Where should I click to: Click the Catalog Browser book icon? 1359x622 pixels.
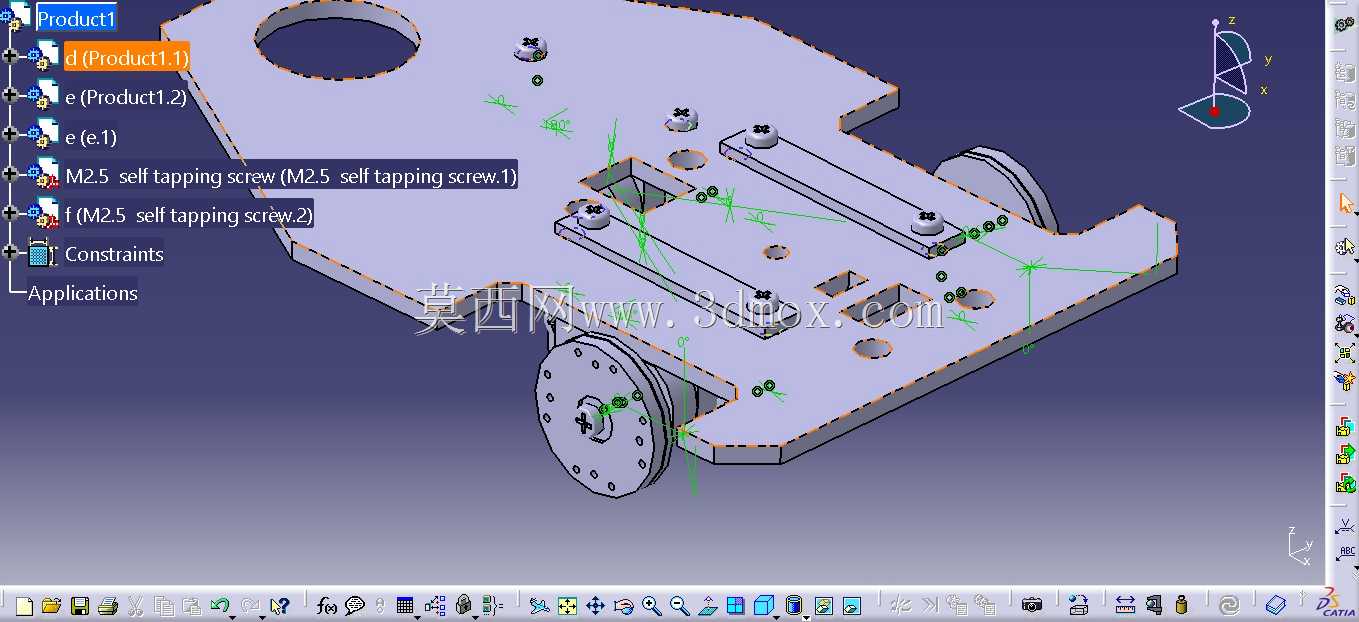(x=1275, y=605)
